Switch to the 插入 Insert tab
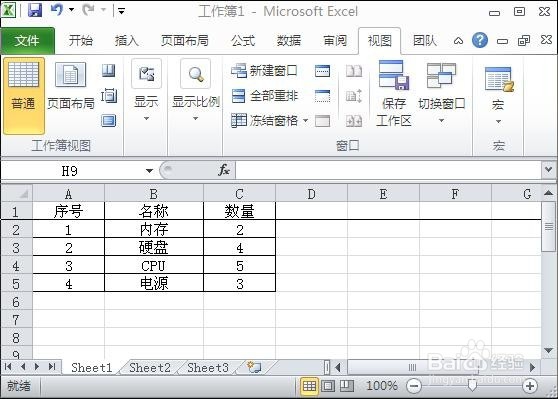Viewport: 558px width, 399px height. [x=126, y=41]
